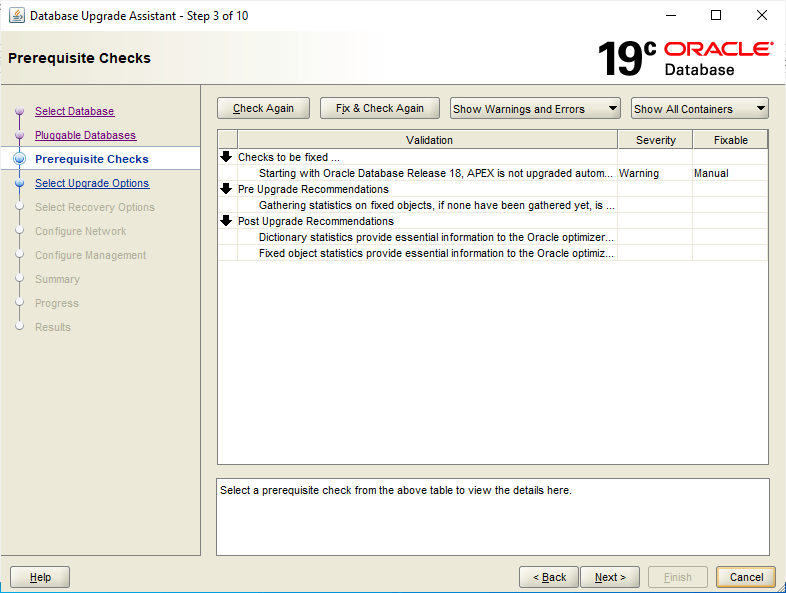Click the Select Database step bullet icon

[x=20, y=111]
